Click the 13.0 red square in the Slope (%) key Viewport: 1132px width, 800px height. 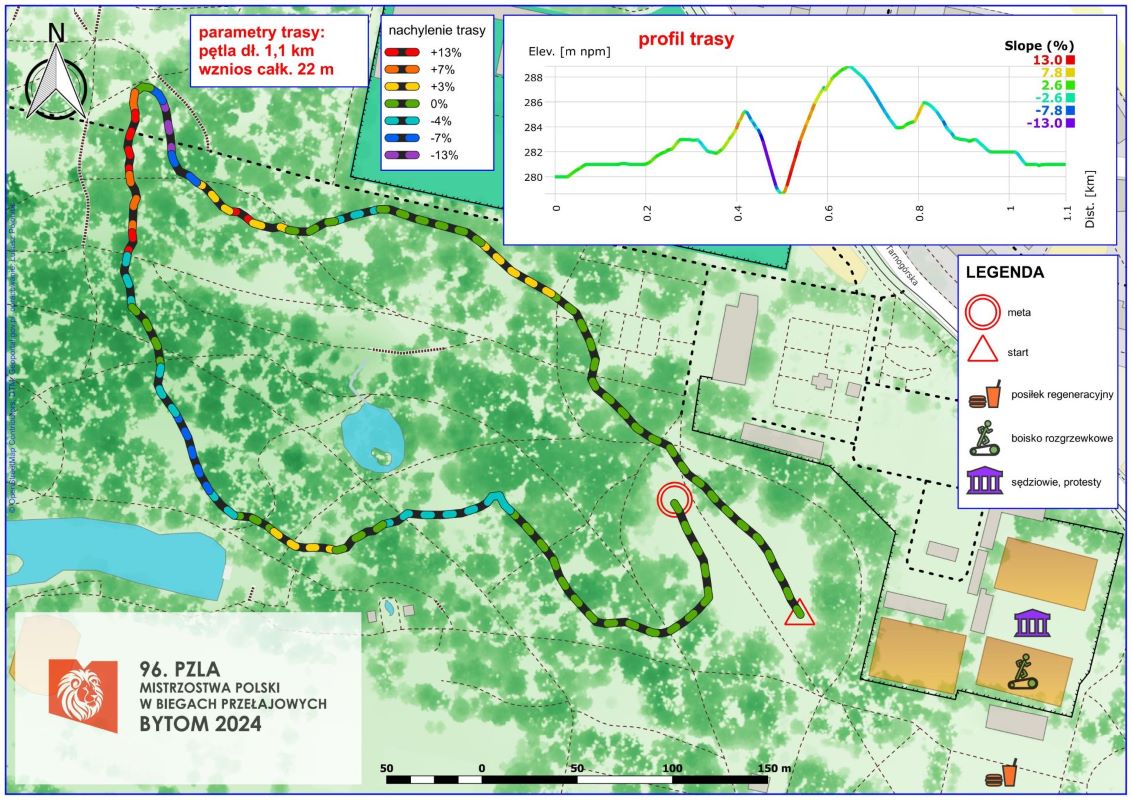click(1070, 60)
